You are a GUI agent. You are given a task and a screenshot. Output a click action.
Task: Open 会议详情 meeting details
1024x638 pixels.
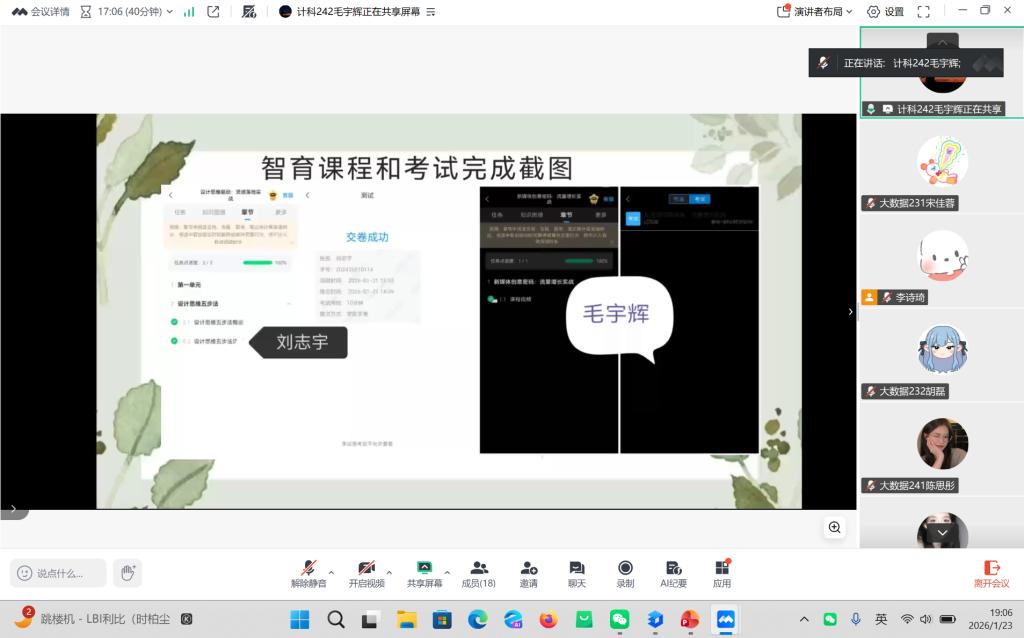point(41,12)
